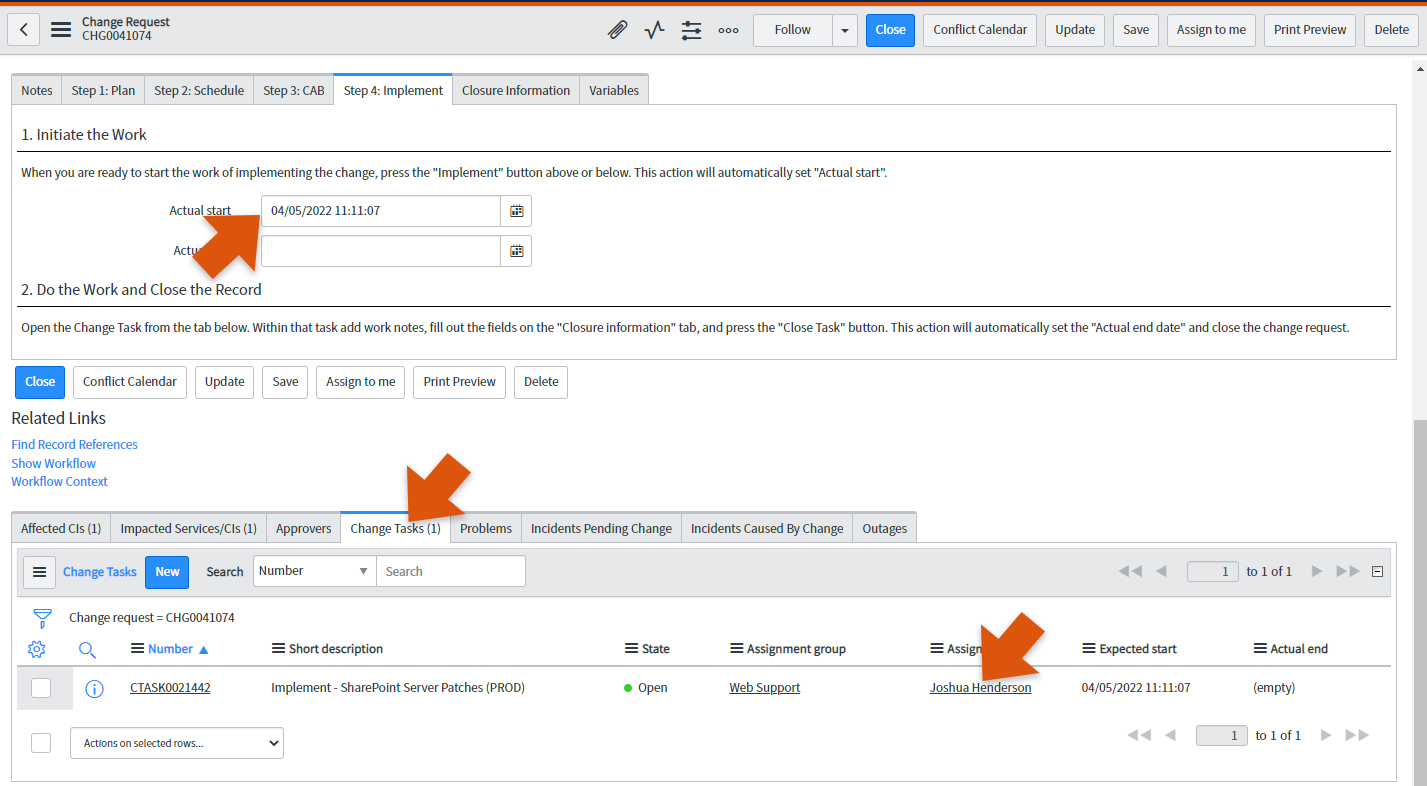Toggle the select-all checkbox below the list
Viewport: 1427px width, 786px height.
pyautogui.click(x=41, y=743)
